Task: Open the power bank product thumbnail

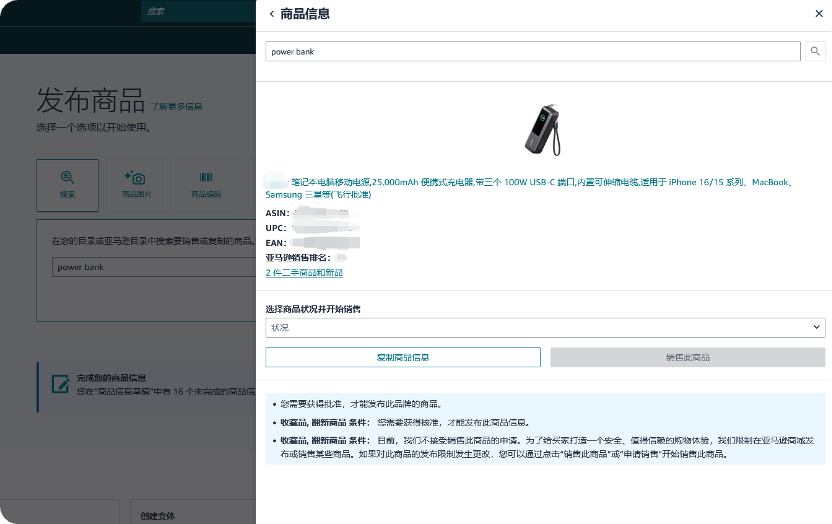Action: [x=545, y=129]
